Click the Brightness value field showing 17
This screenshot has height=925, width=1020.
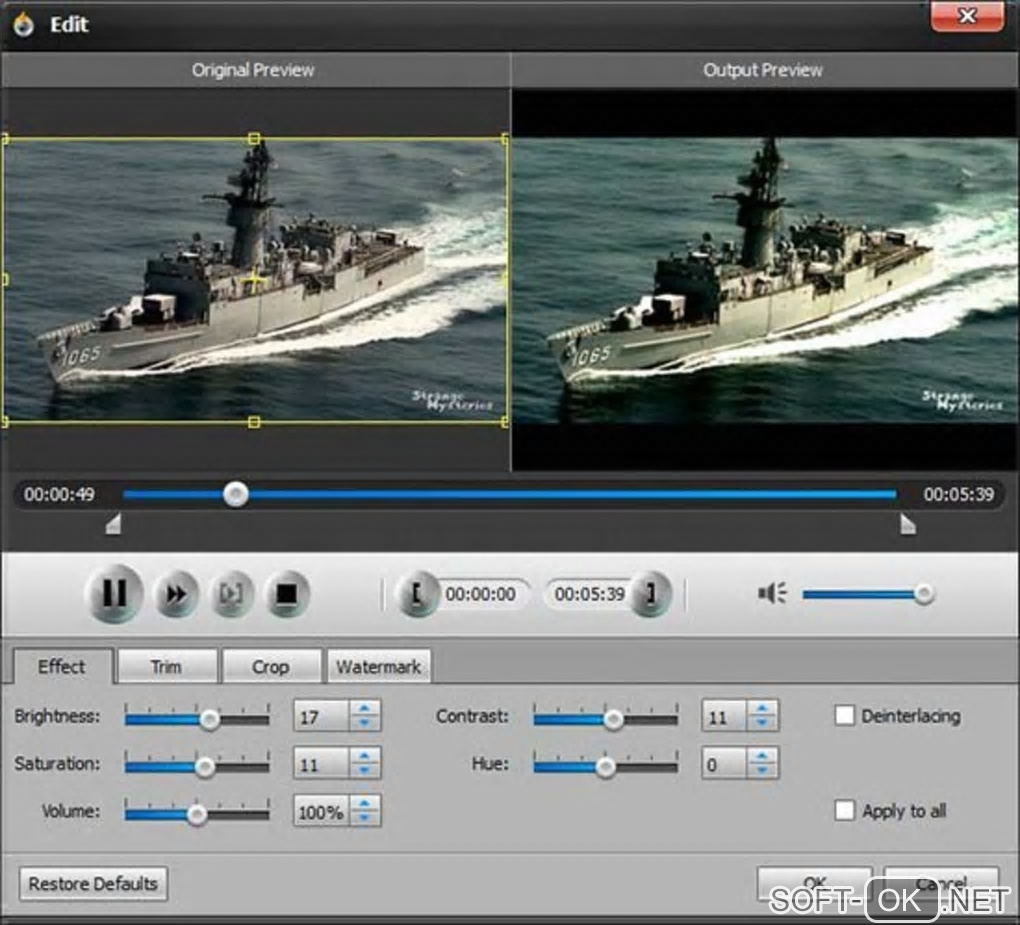click(322, 716)
